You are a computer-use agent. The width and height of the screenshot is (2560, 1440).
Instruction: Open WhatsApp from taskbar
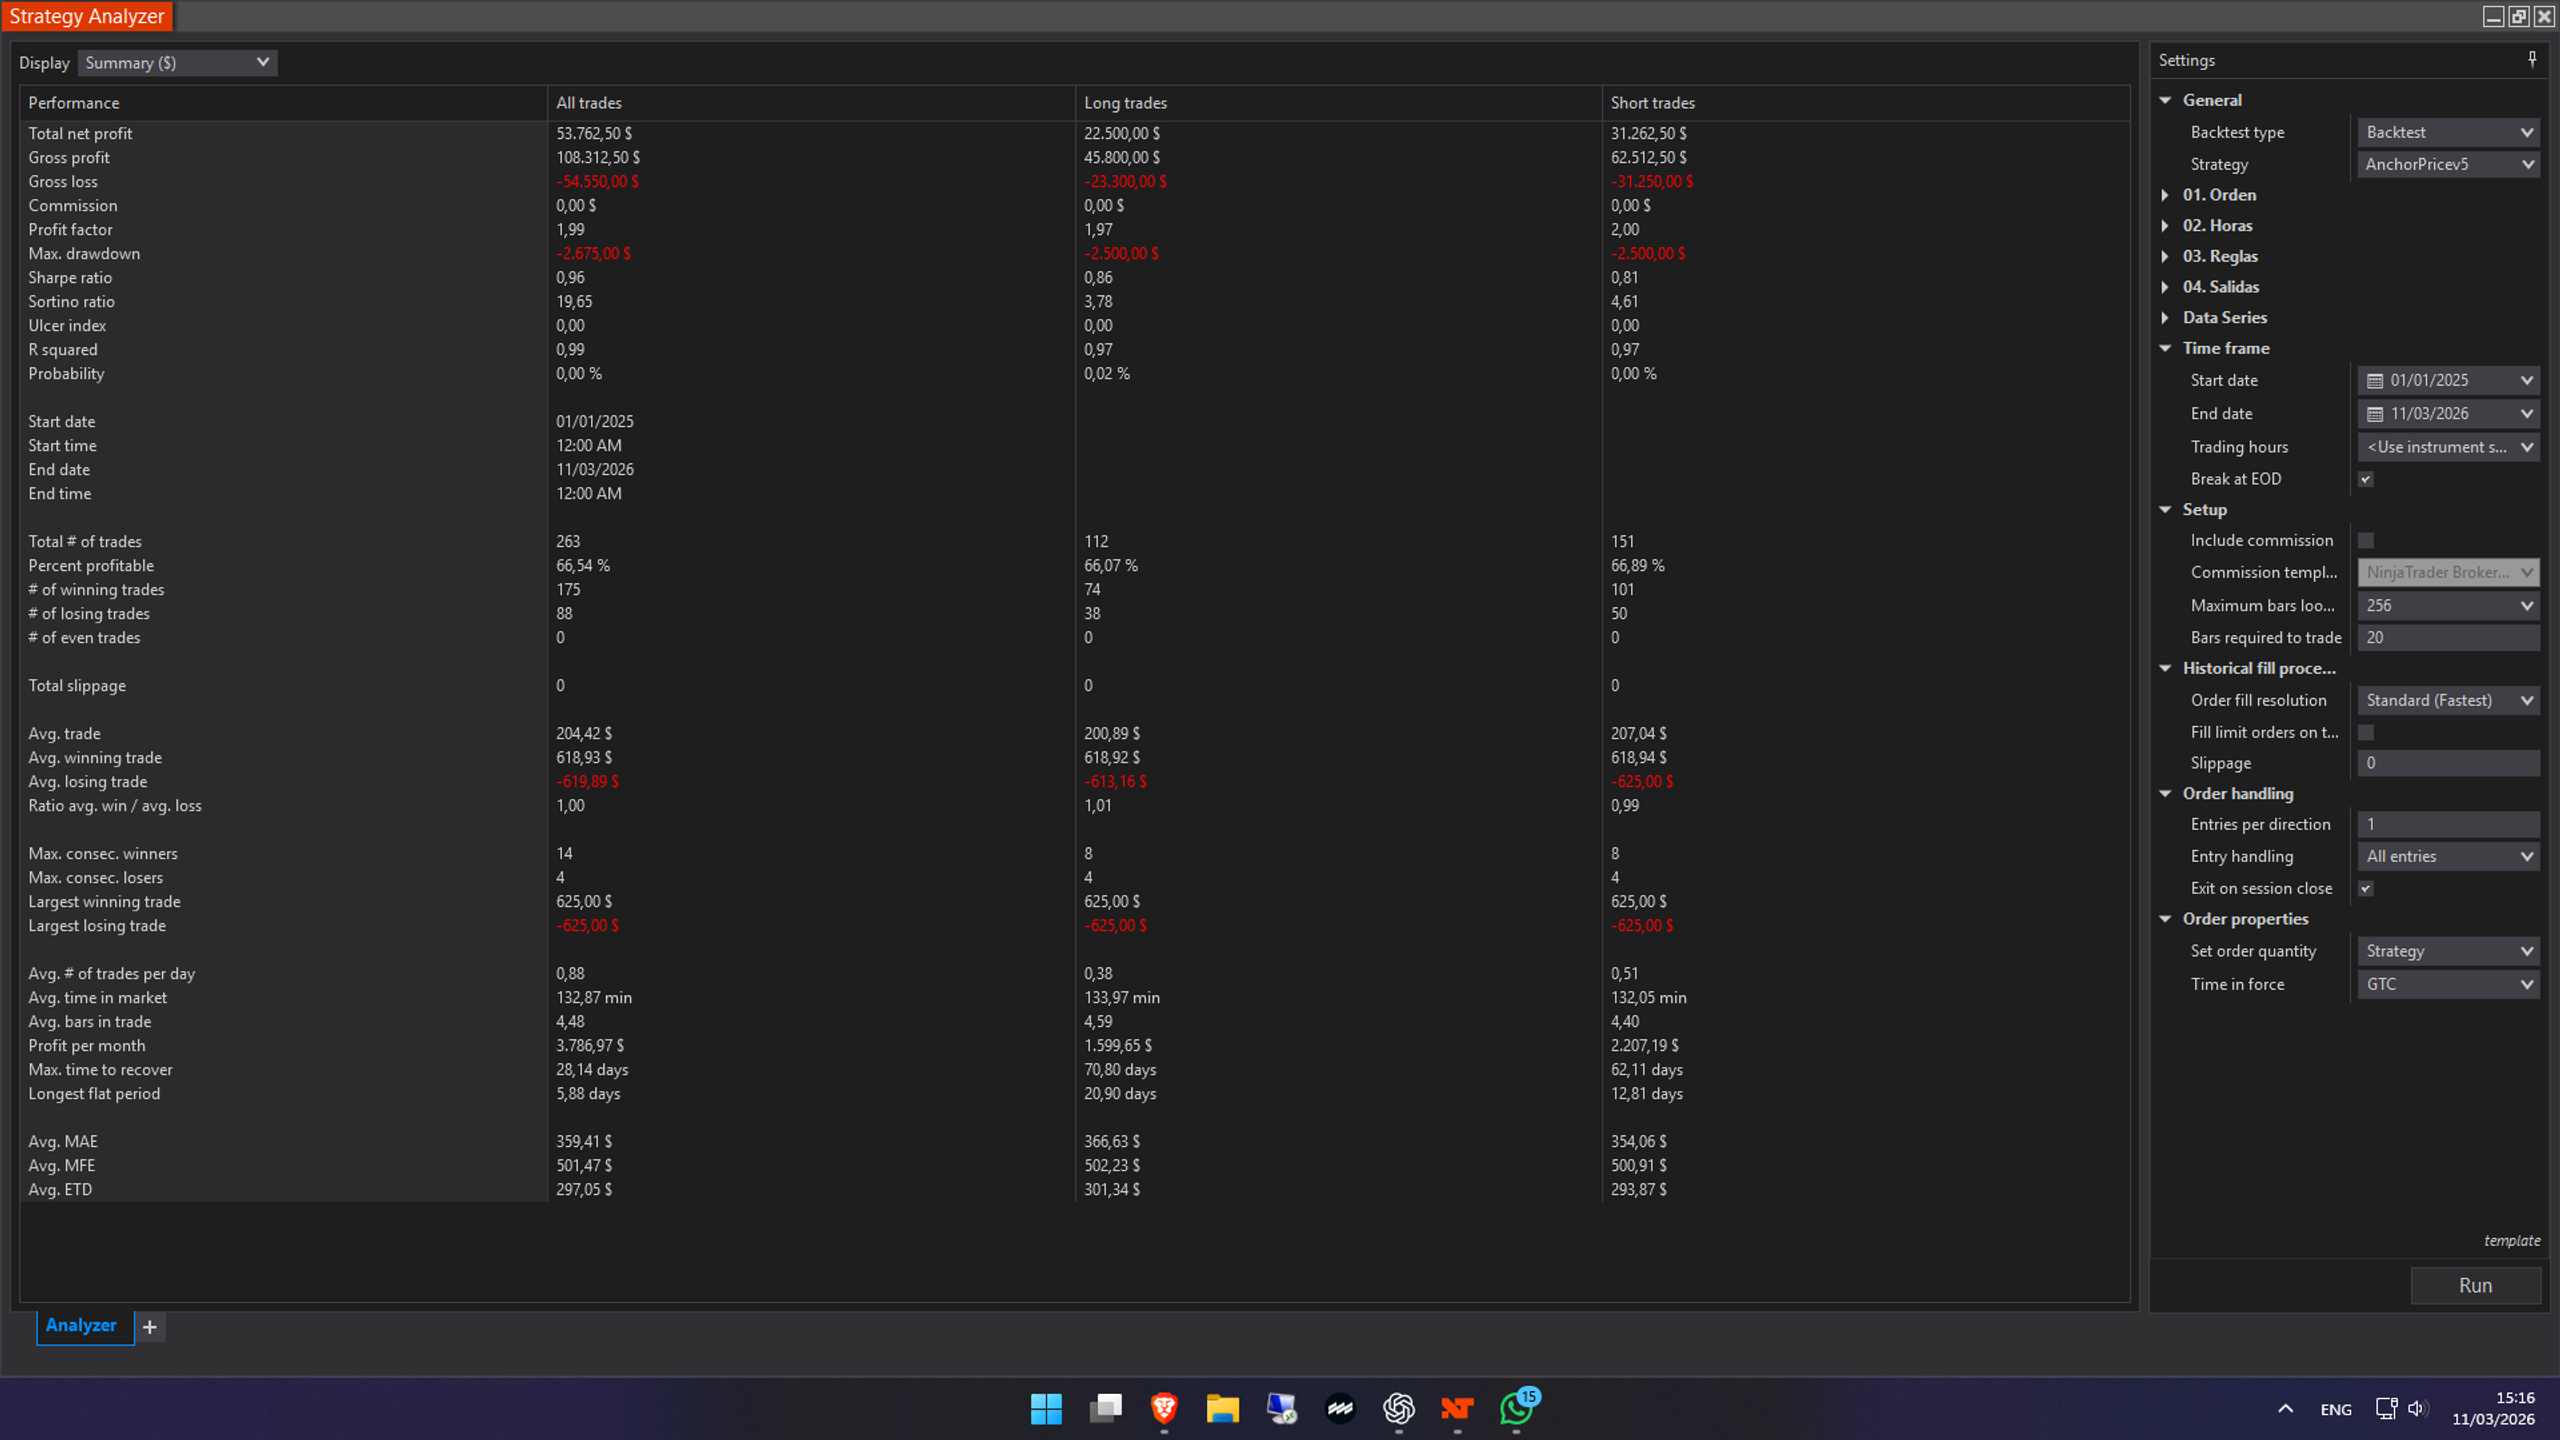click(x=1517, y=1409)
